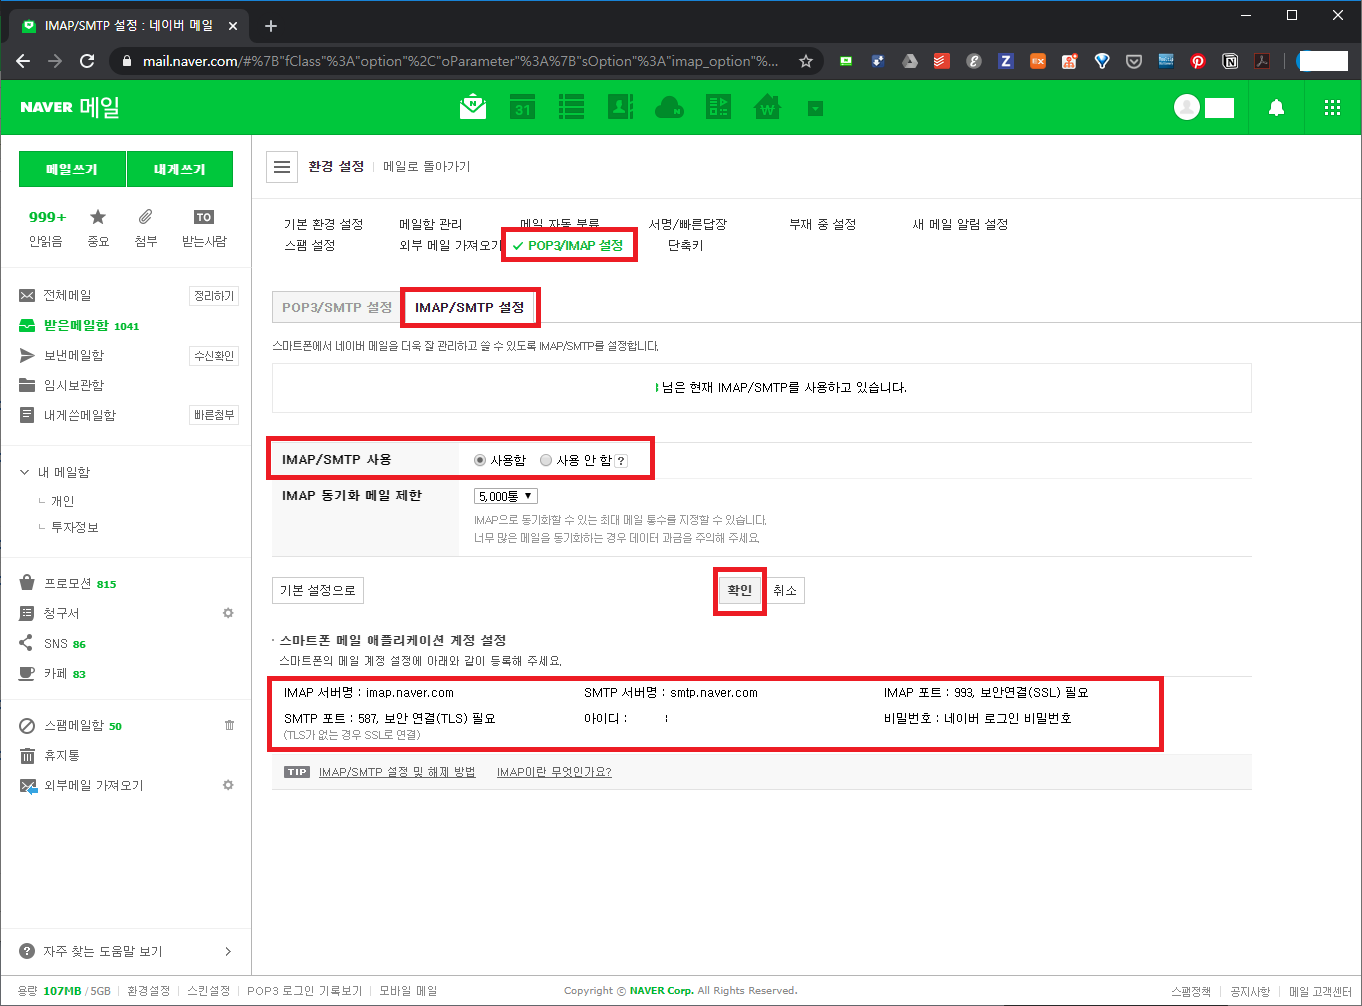Viewport: 1362px width, 1006px height.
Task: Open the Naver Memo list icon
Action: 571,107
